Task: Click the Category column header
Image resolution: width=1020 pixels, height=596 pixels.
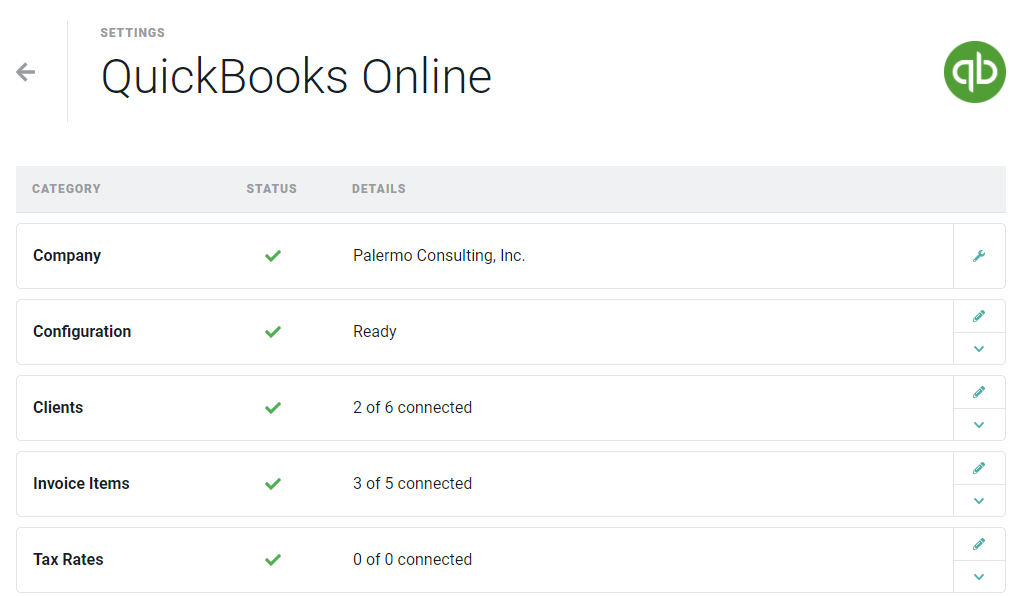Action: pyautogui.click(x=66, y=189)
